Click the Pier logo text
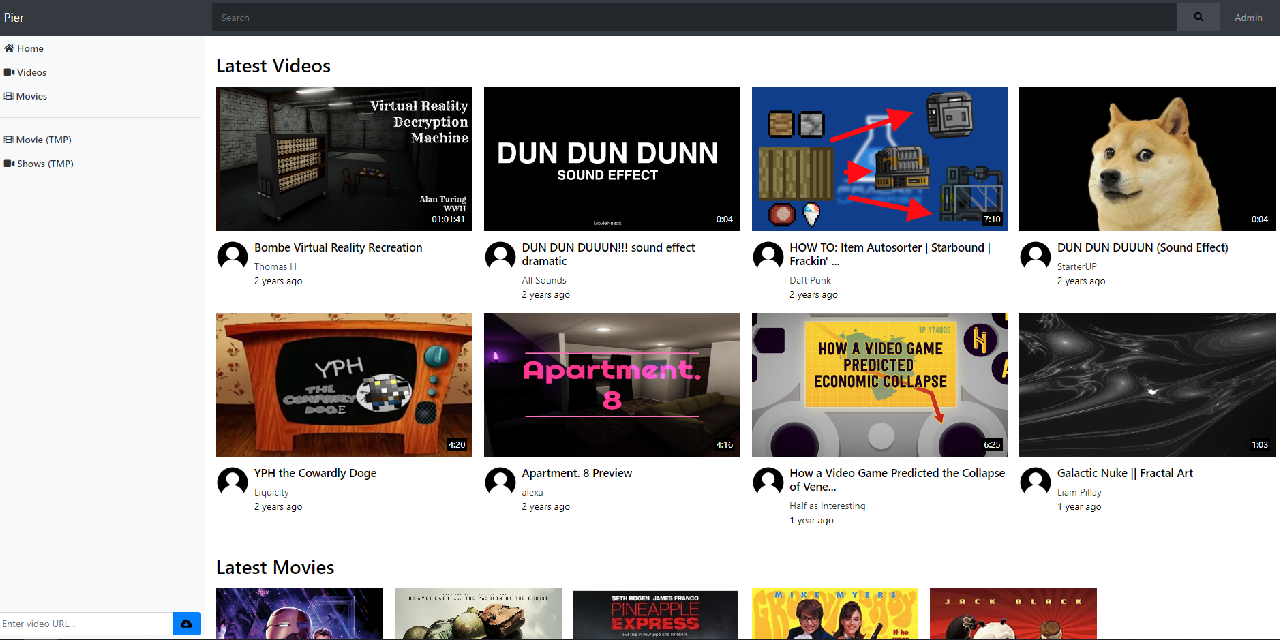 point(13,17)
